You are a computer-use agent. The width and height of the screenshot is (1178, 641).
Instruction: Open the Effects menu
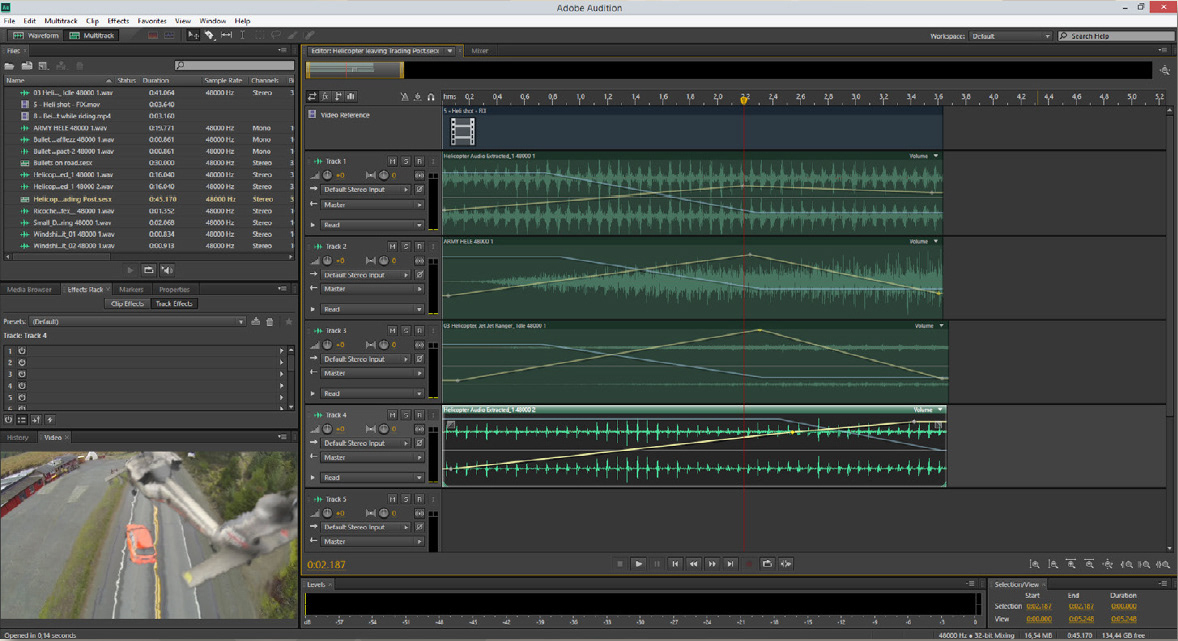pos(118,21)
